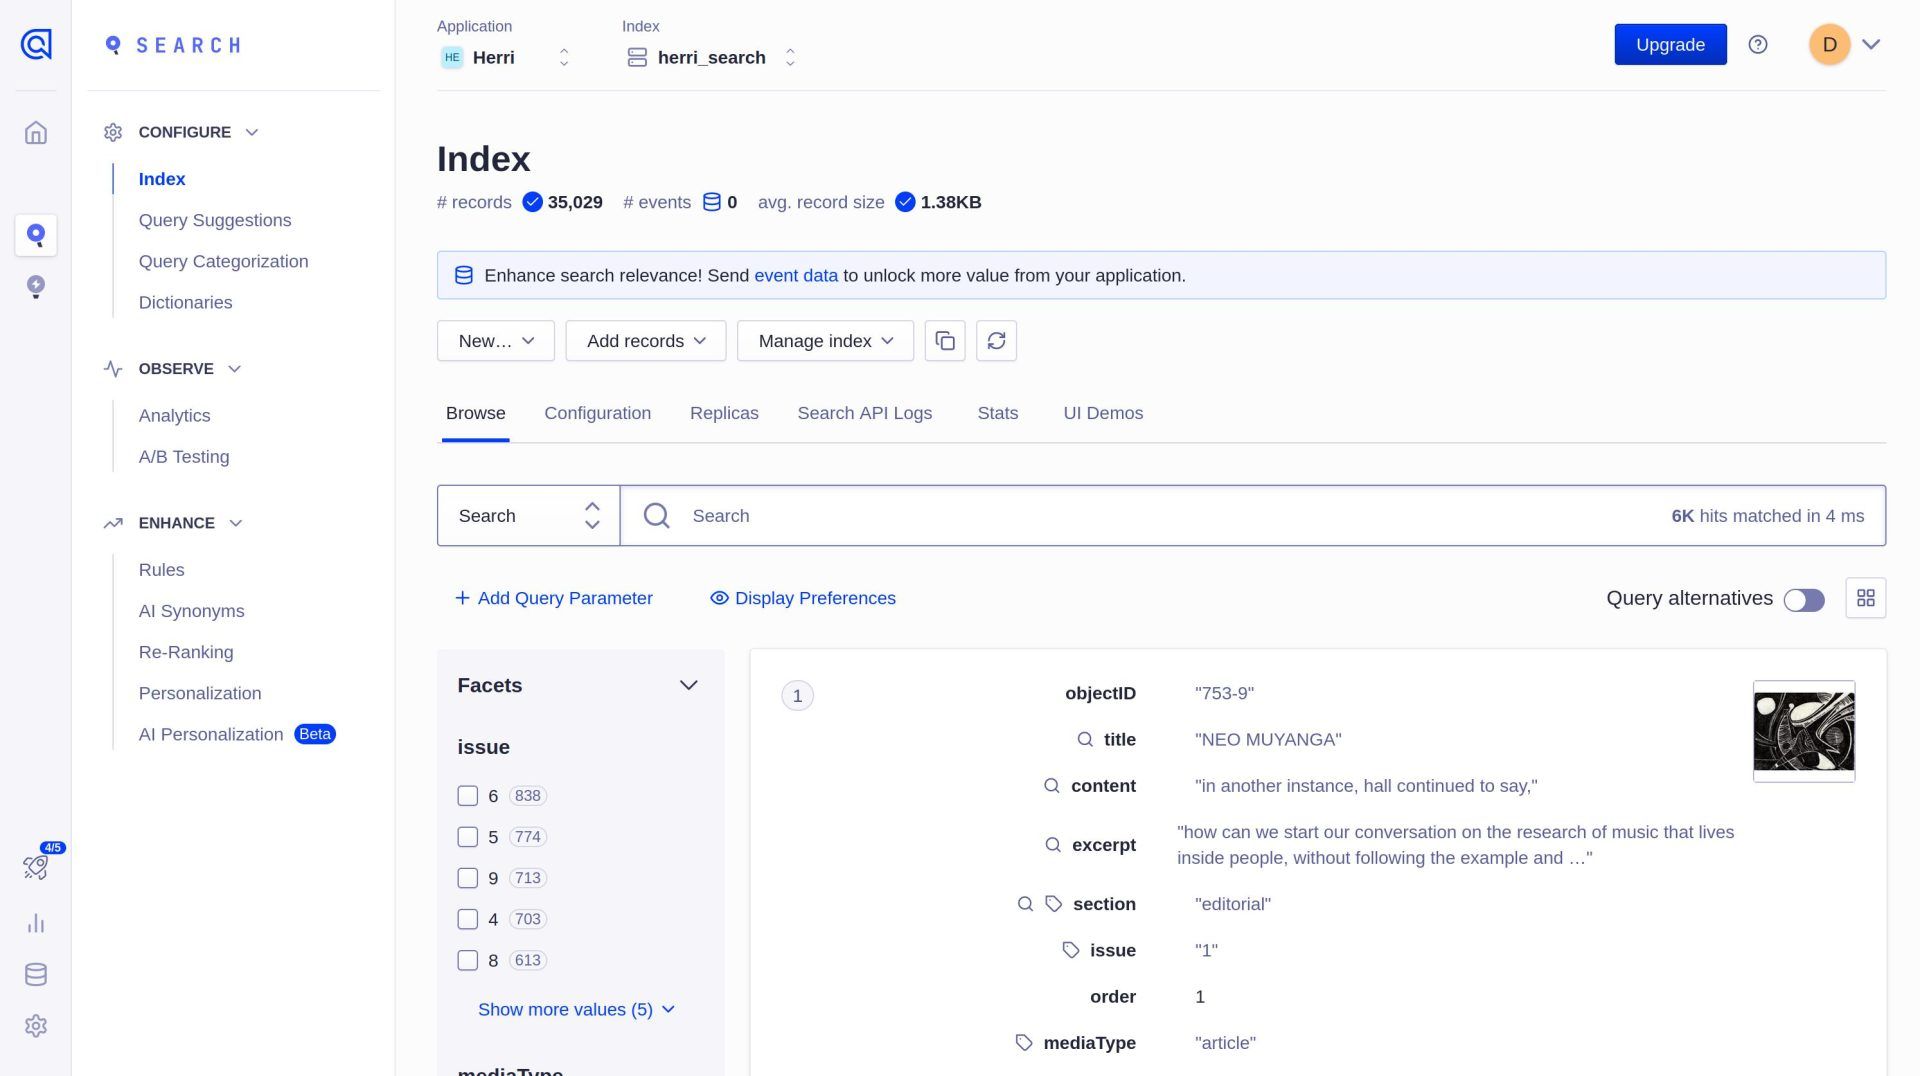
Task: Focus the index Search input field
Action: [x=1170, y=516]
